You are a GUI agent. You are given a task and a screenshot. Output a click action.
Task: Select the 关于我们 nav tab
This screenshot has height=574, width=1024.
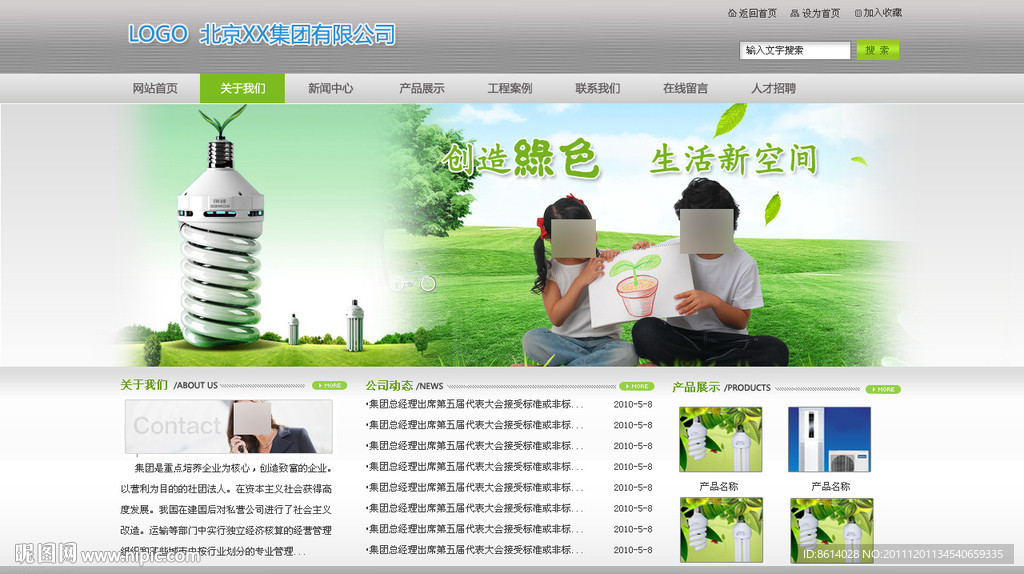(242, 88)
